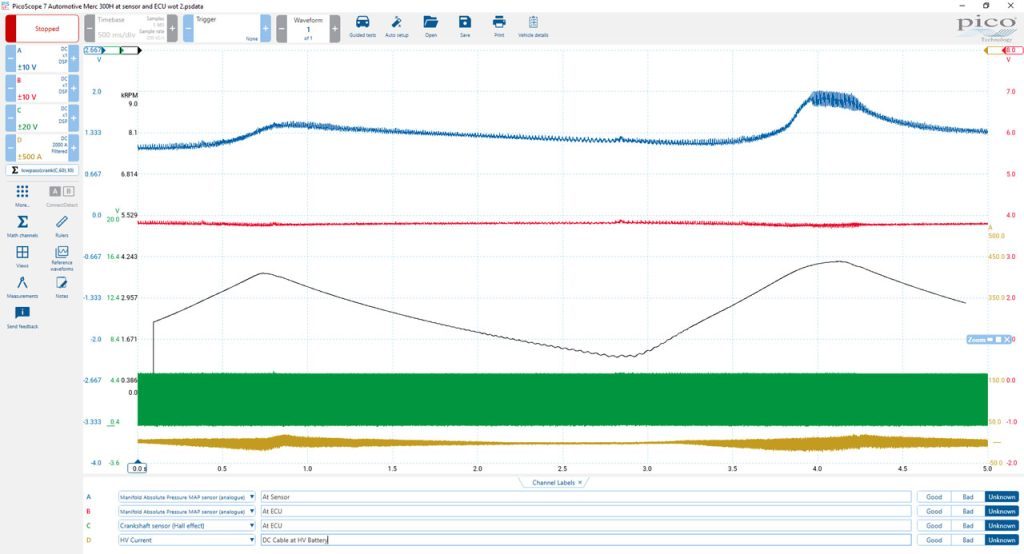Open Vehicle details clipboard icon
This screenshot has width=1024, height=554.
[533, 26]
